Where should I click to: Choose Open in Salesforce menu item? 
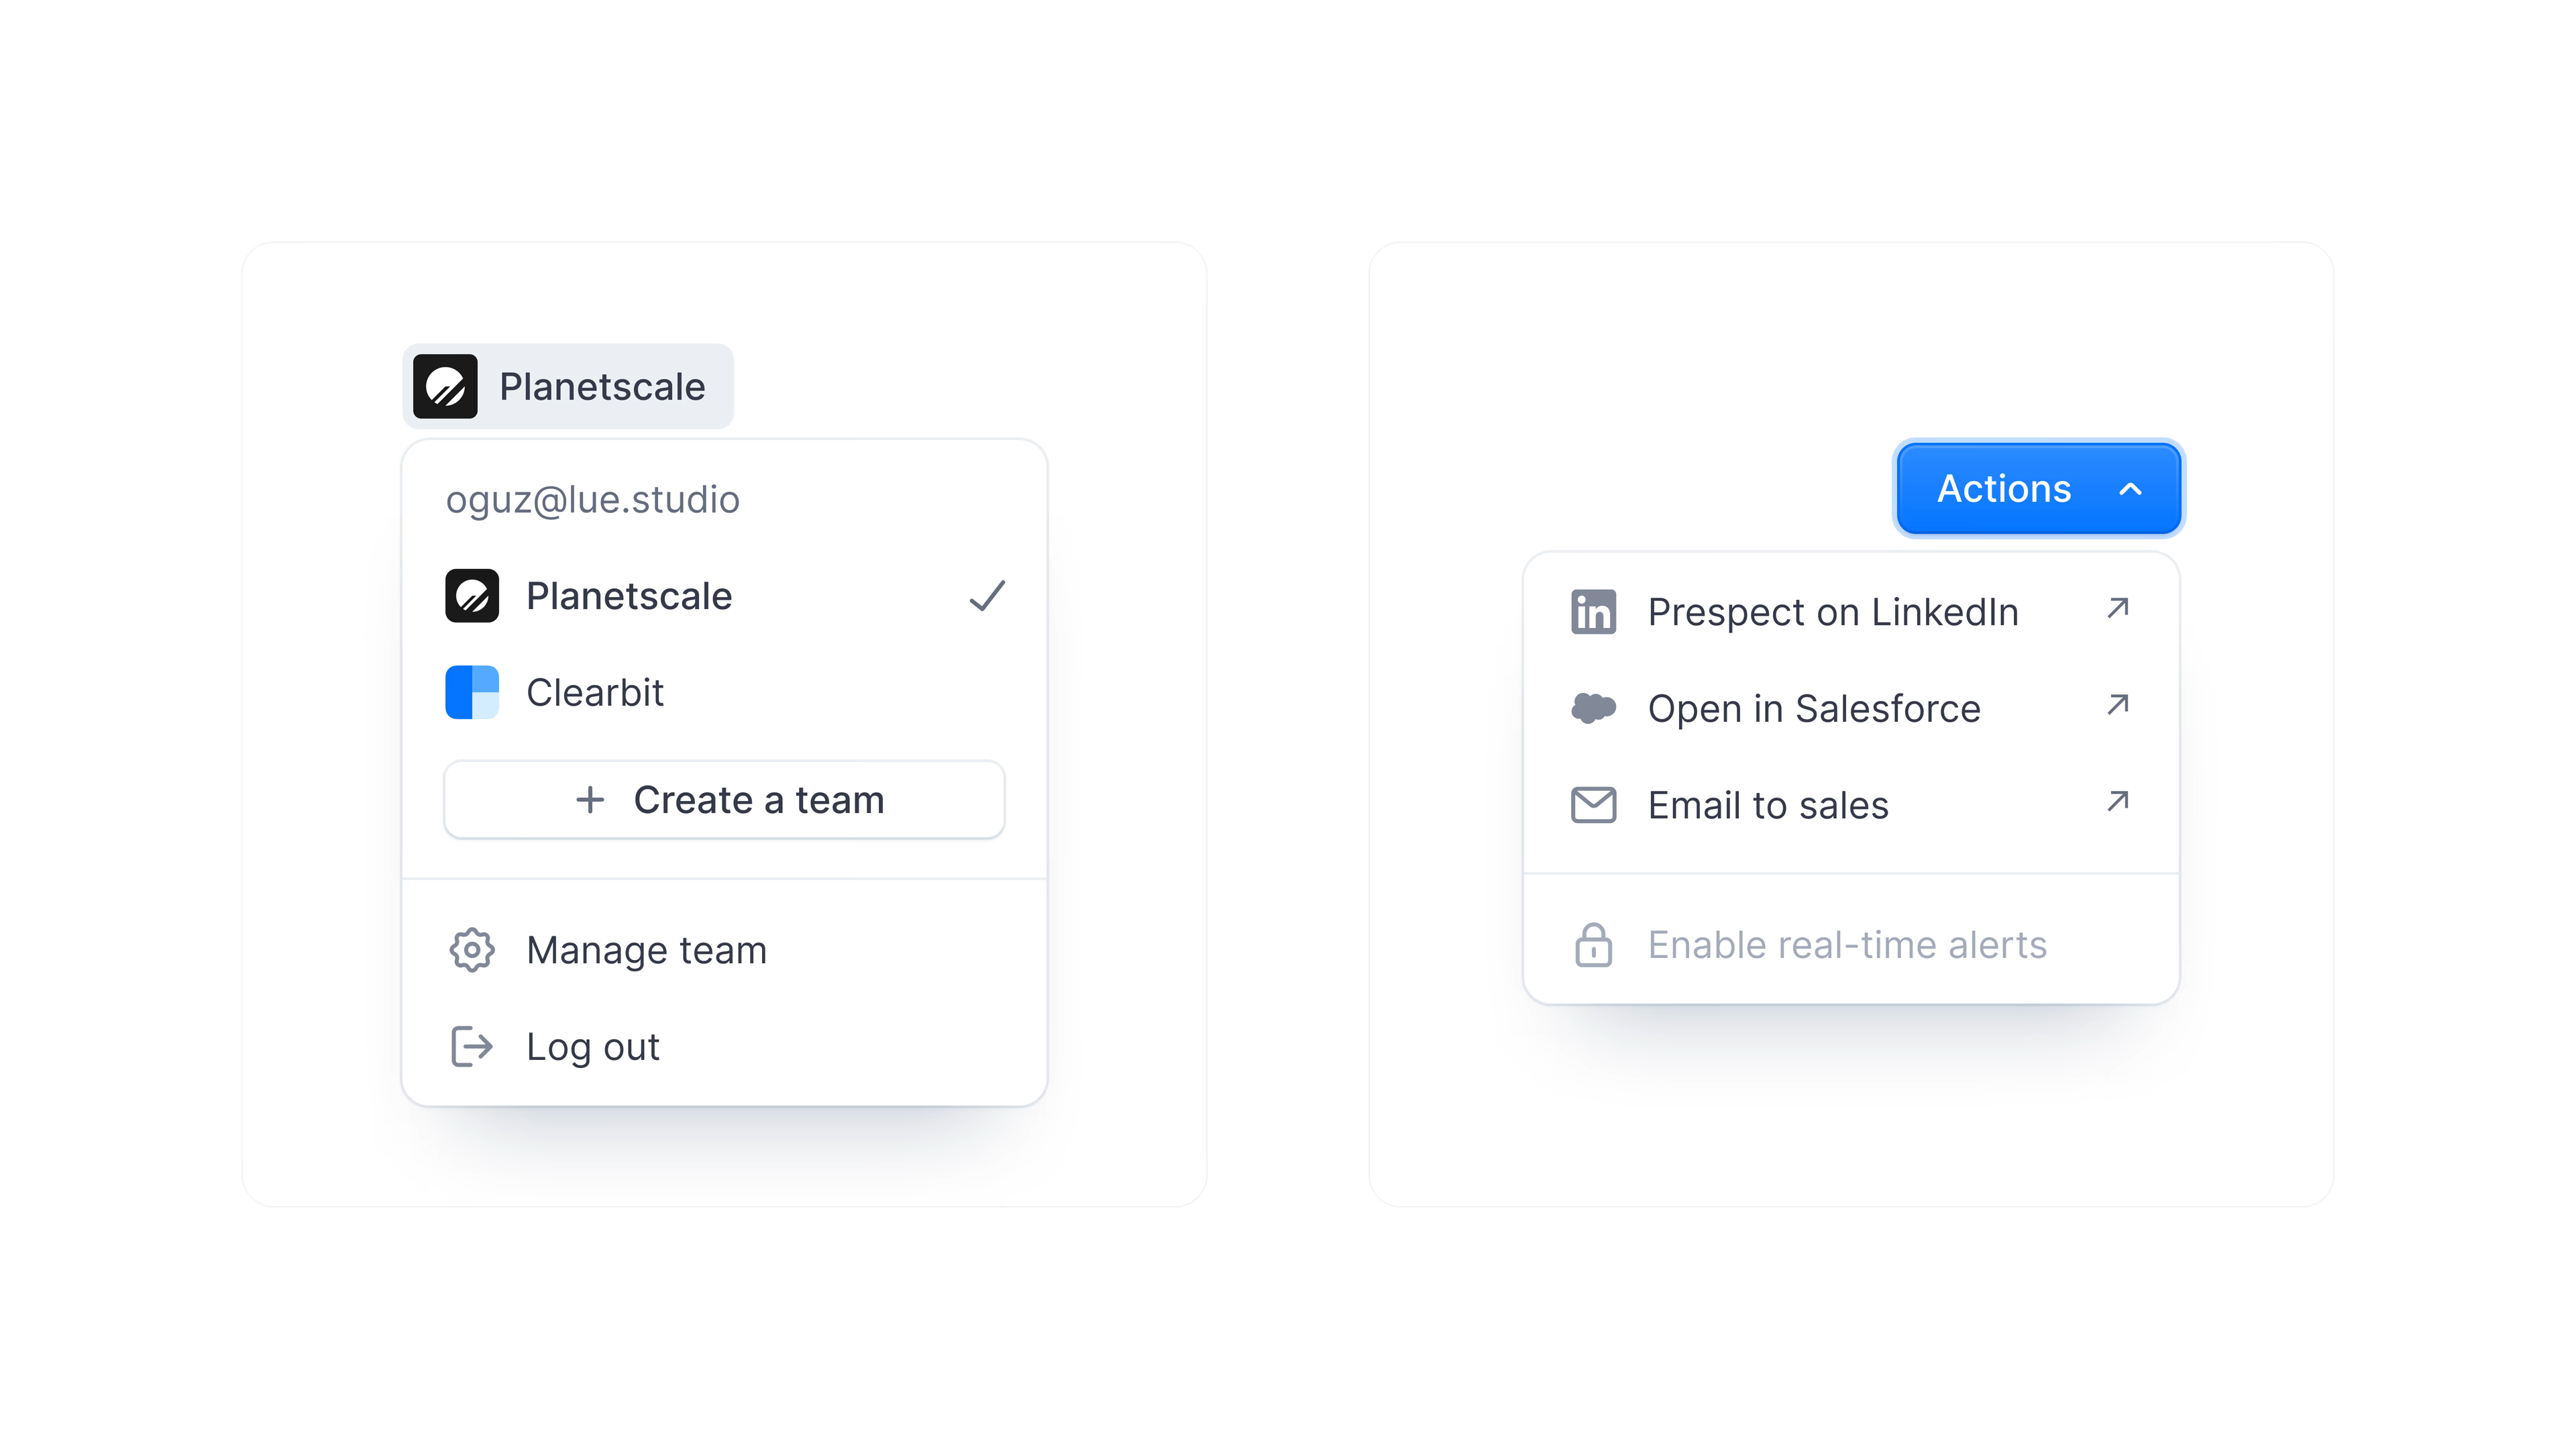pos(1814,709)
